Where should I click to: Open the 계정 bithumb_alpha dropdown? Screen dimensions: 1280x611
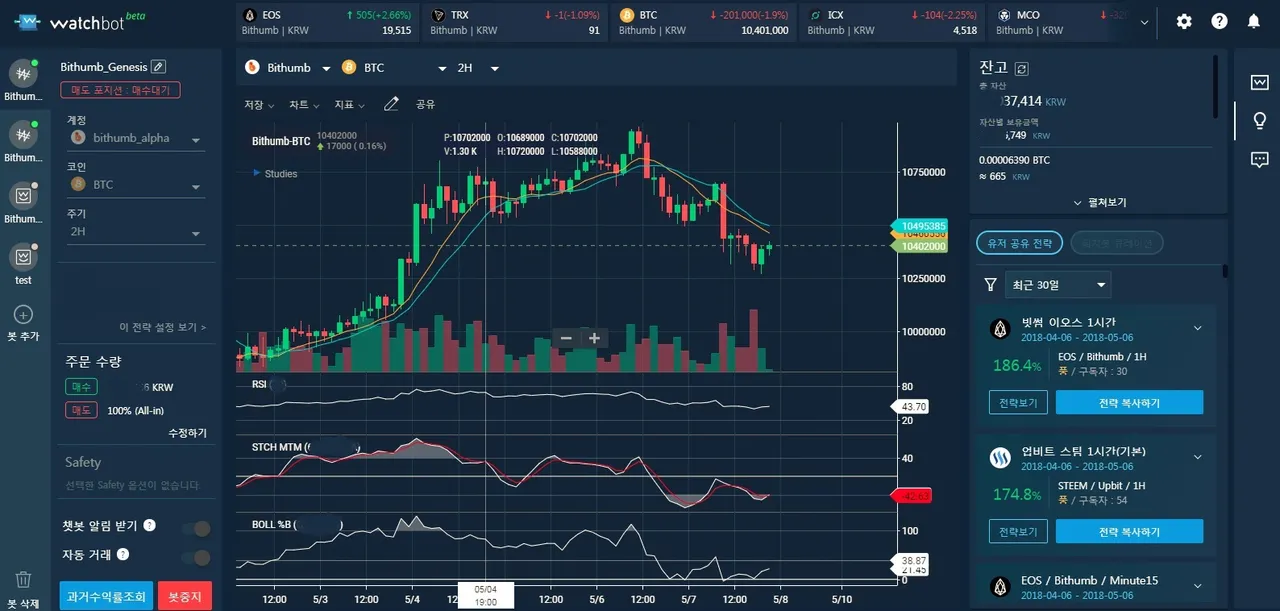coord(136,139)
